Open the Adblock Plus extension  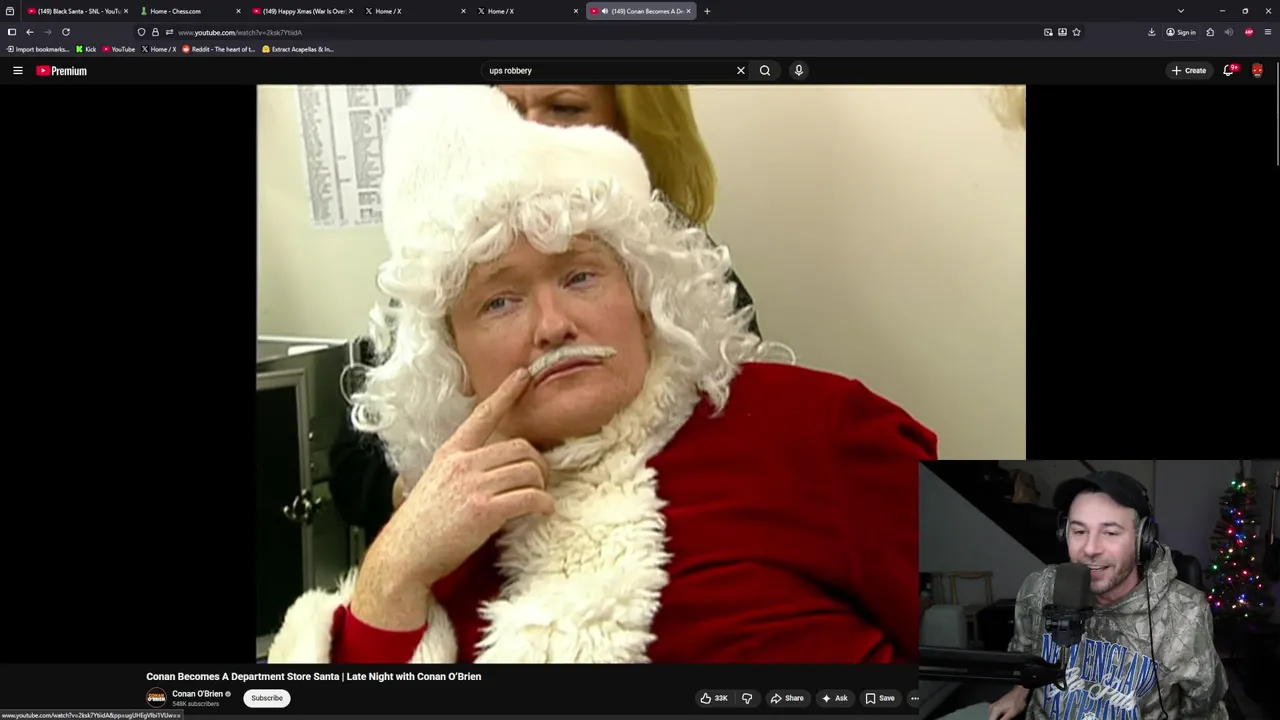[x=1249, y=32]
